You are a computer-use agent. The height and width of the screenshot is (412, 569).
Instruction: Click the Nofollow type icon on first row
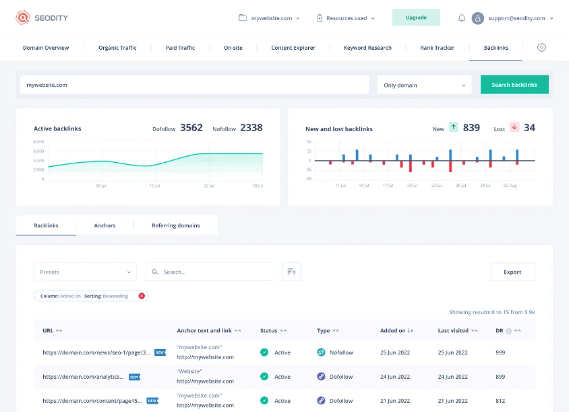tap(321, 352)
